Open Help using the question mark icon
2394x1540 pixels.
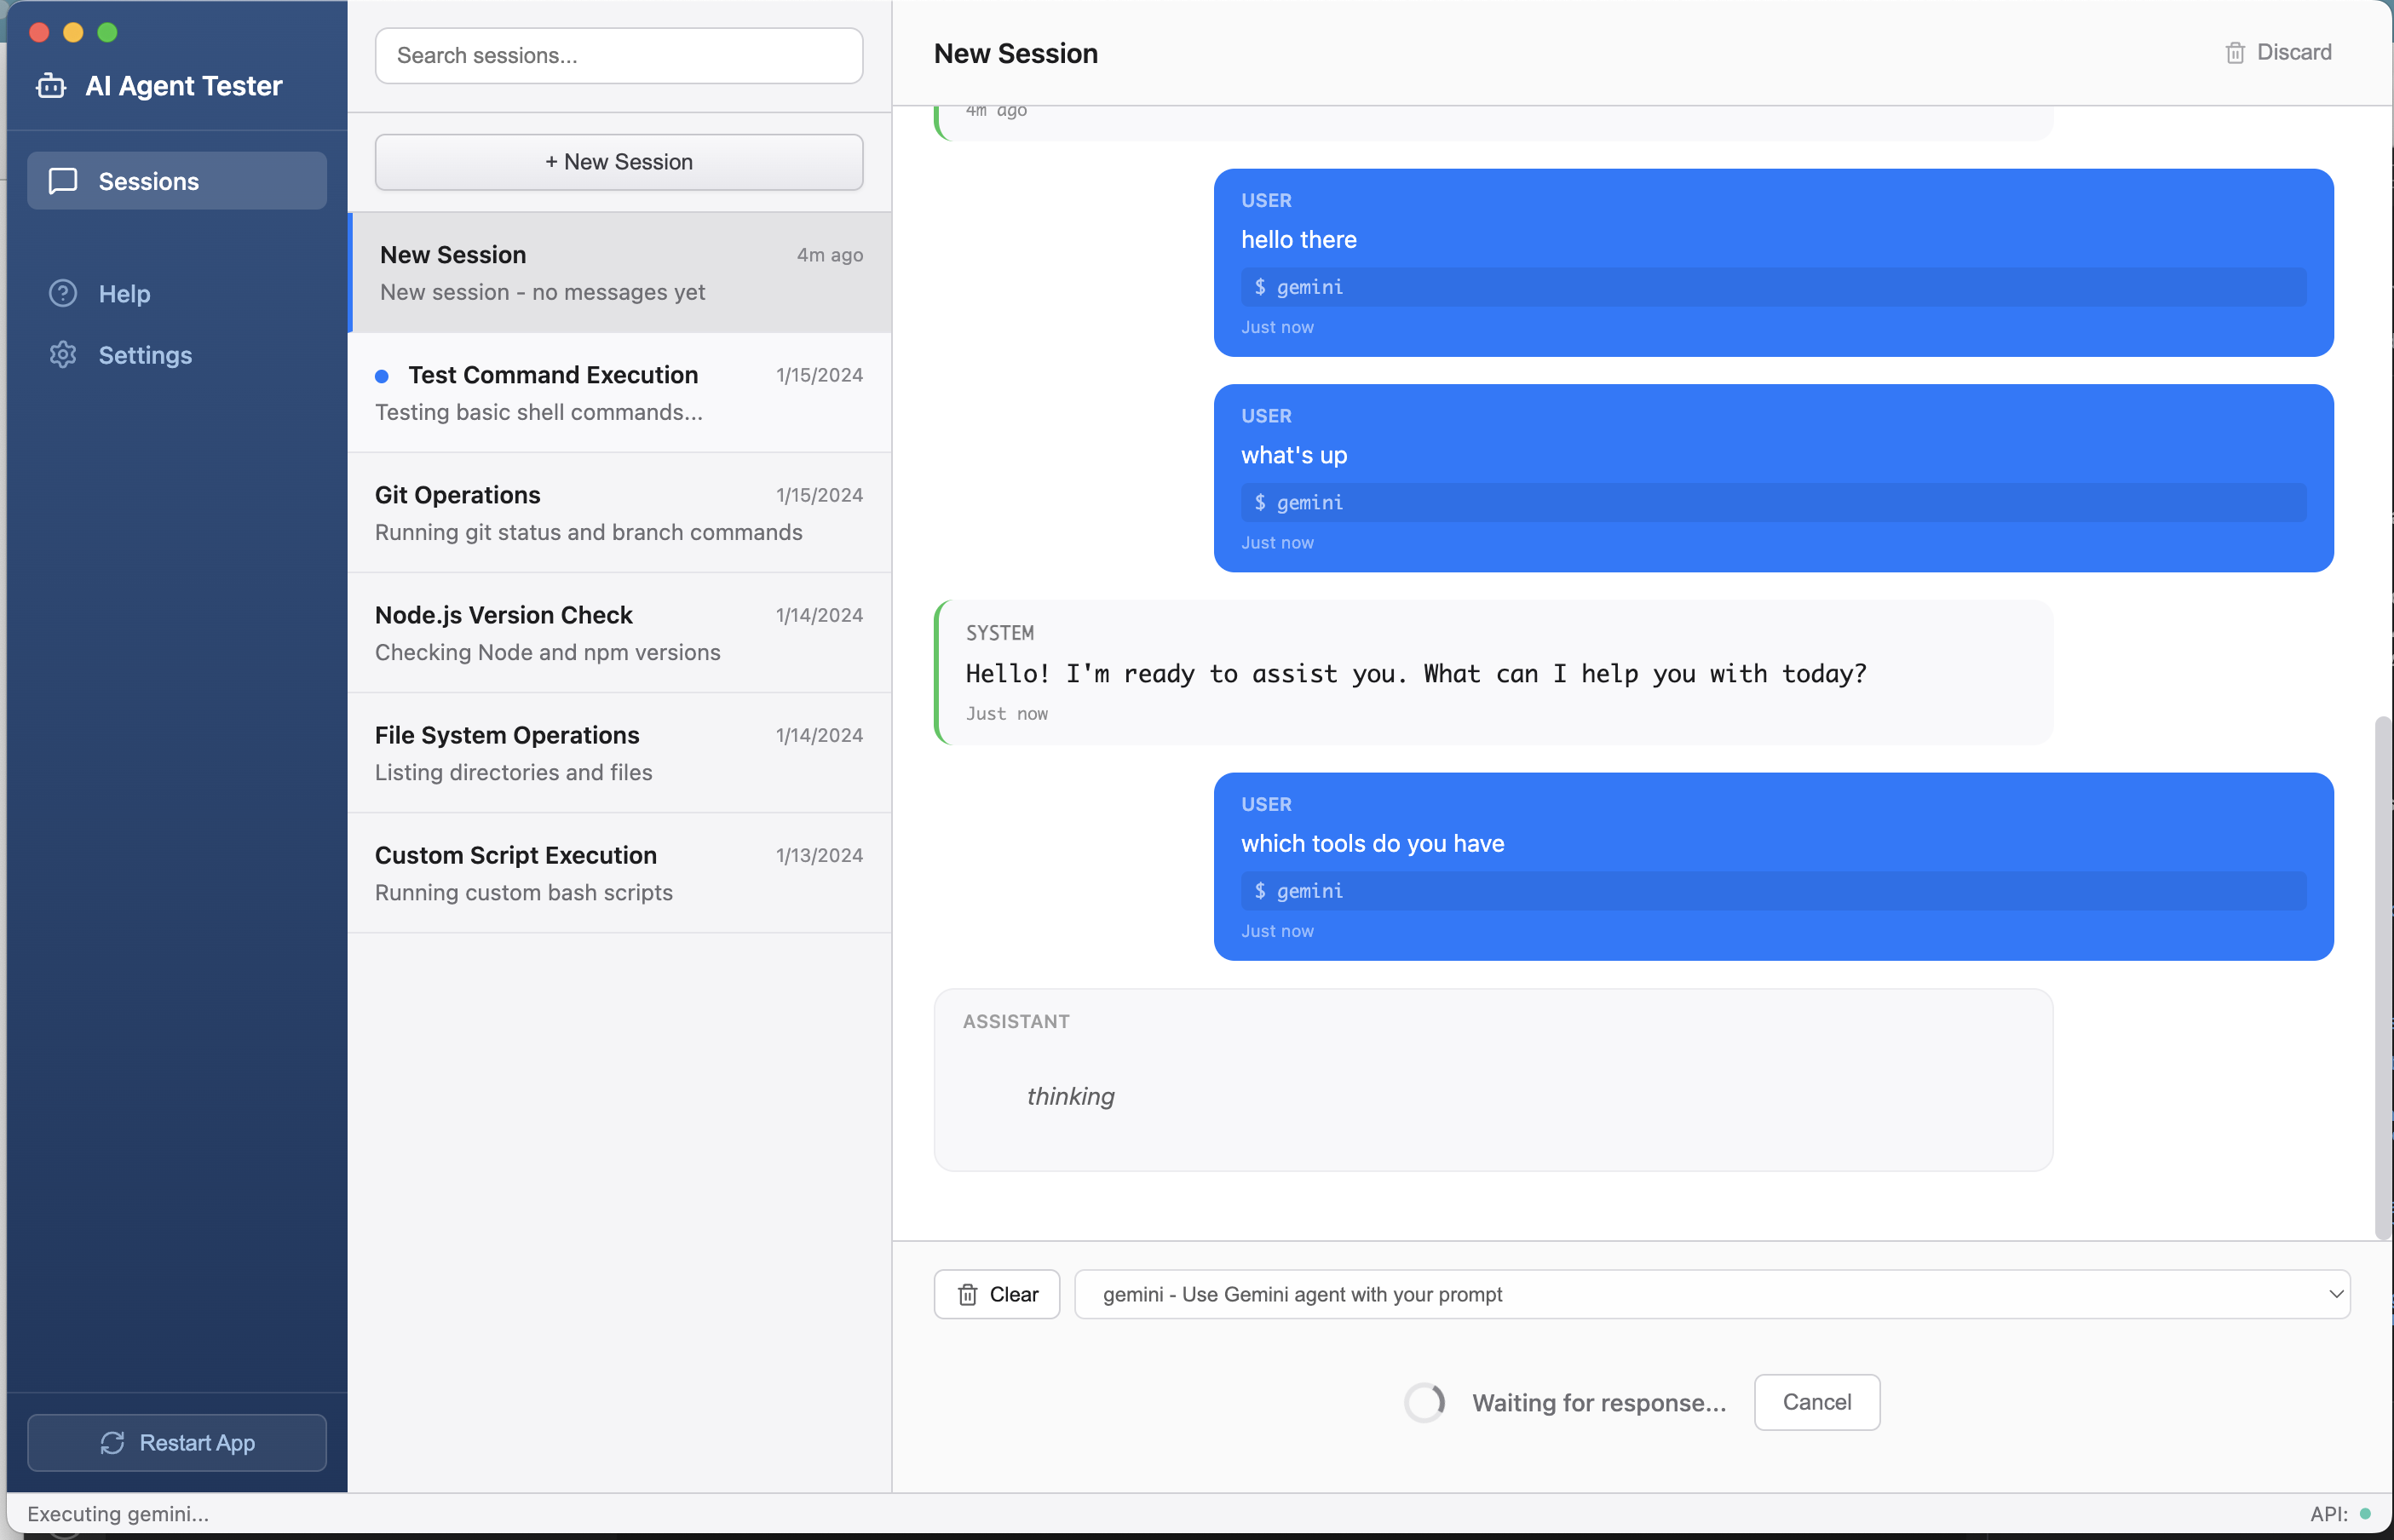[x=62, y=293]
